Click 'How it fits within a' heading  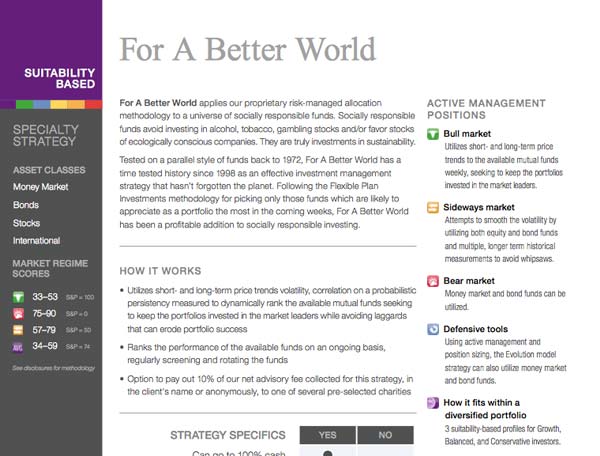point(481,402)
